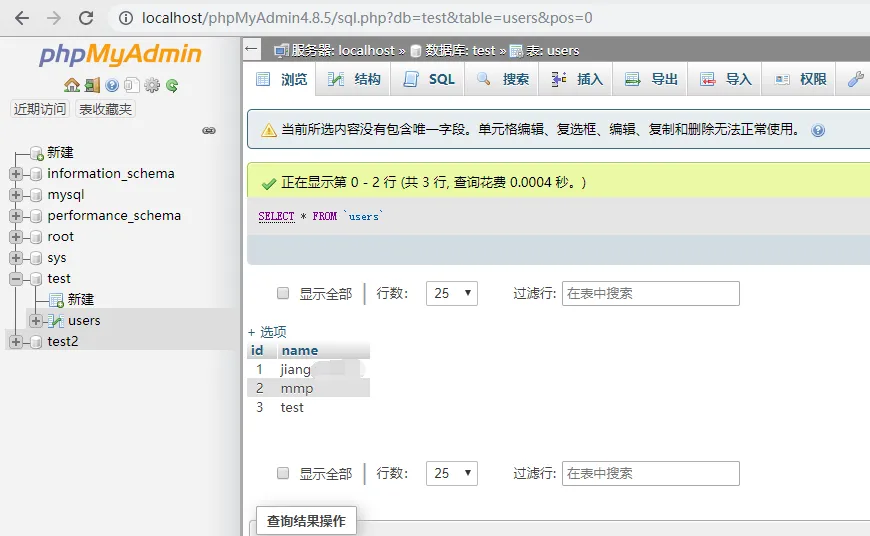Image resolution: width=870 pixels, height=536 pixels.
Task: Select the performance_schema database in tree
Action: (114, 216)
